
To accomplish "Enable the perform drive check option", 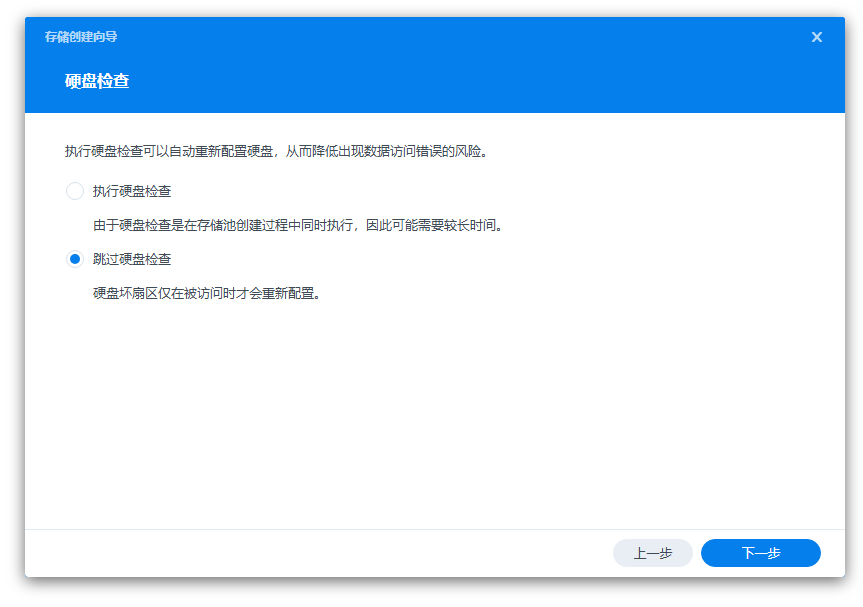I will point(74,191).
